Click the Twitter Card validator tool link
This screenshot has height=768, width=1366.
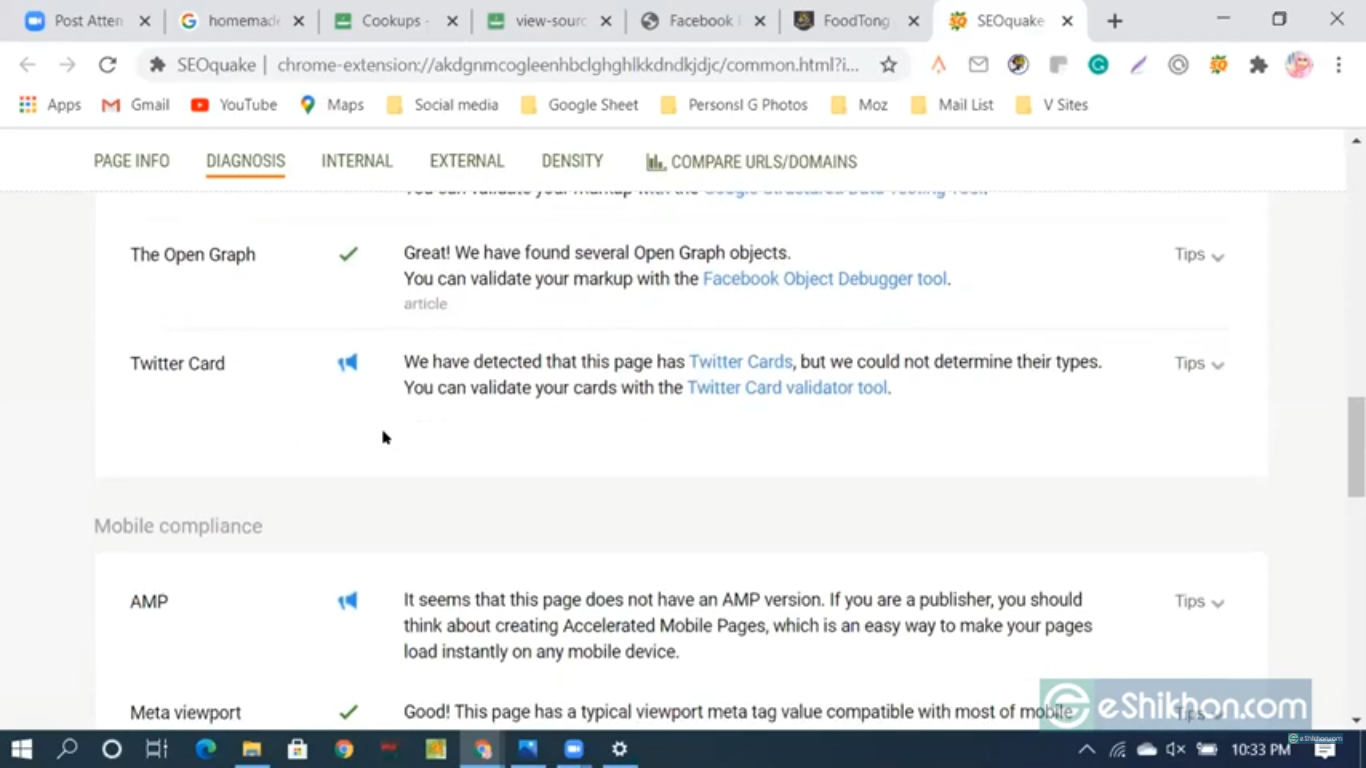pos(787,388)
